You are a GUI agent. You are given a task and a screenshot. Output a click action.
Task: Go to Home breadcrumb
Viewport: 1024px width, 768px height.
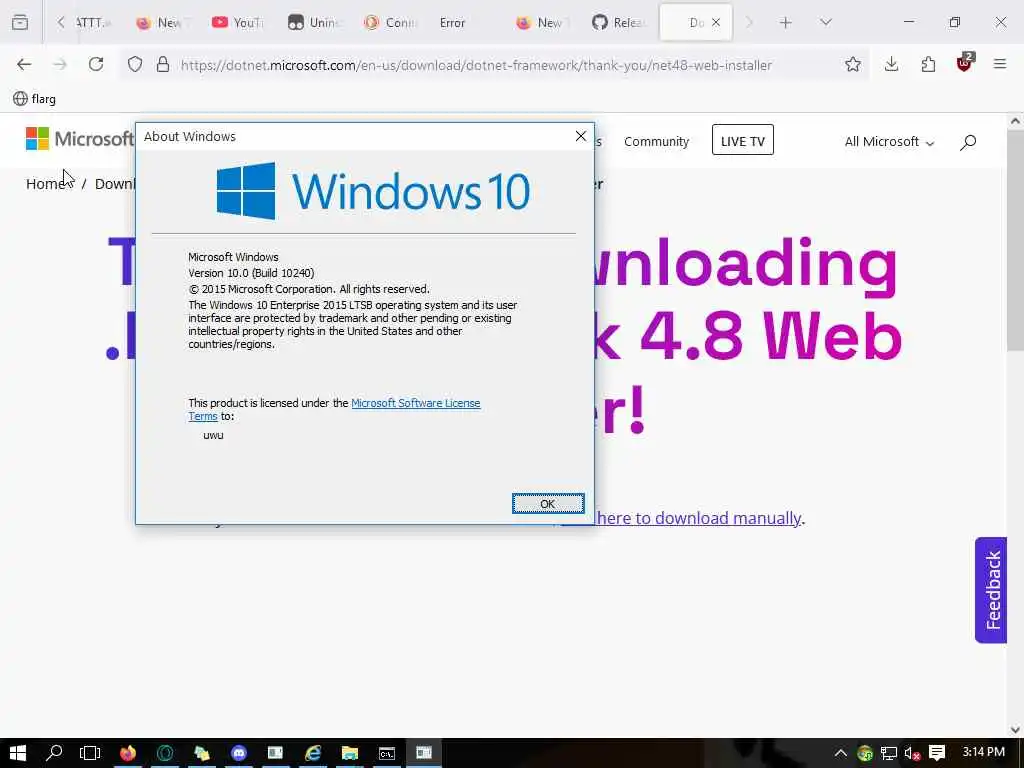click(45, 184)
